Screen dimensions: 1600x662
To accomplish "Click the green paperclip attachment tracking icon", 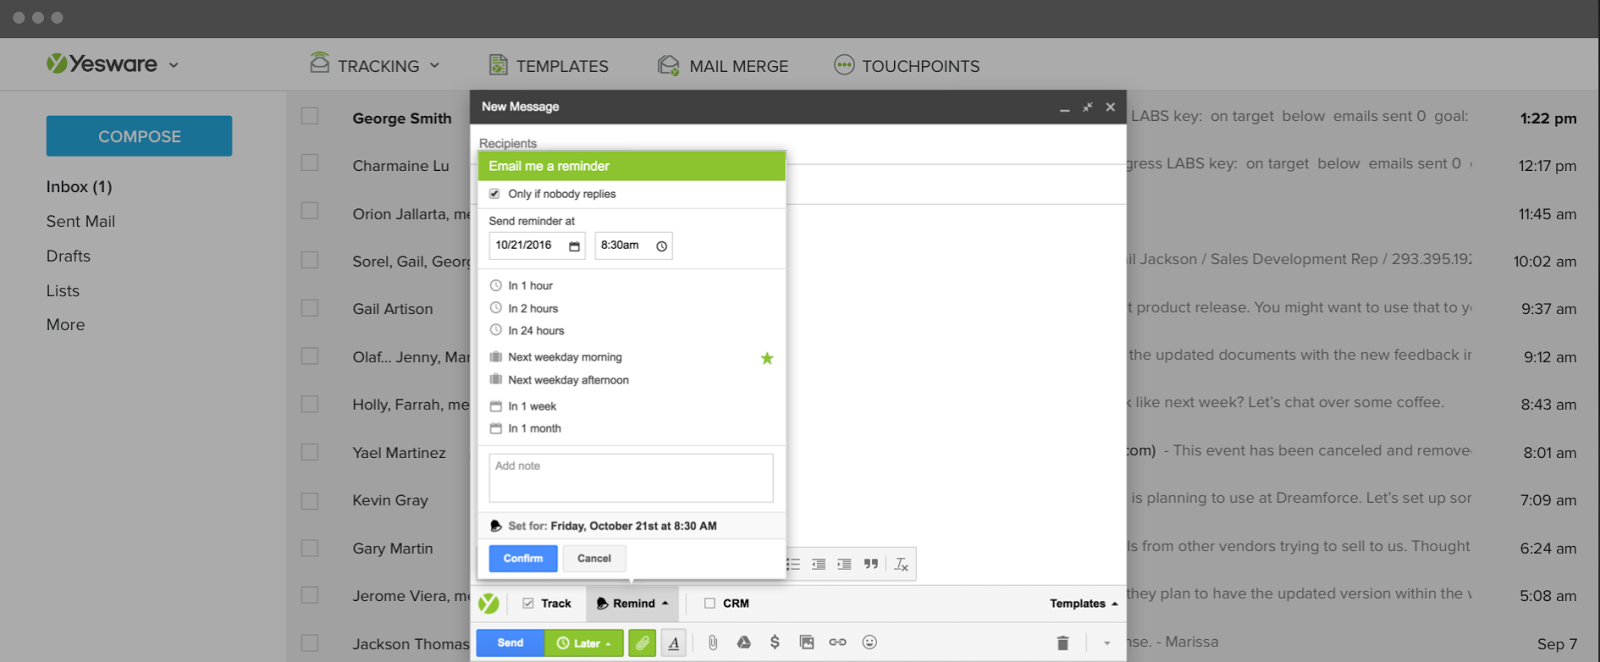I will coord(642,643).
